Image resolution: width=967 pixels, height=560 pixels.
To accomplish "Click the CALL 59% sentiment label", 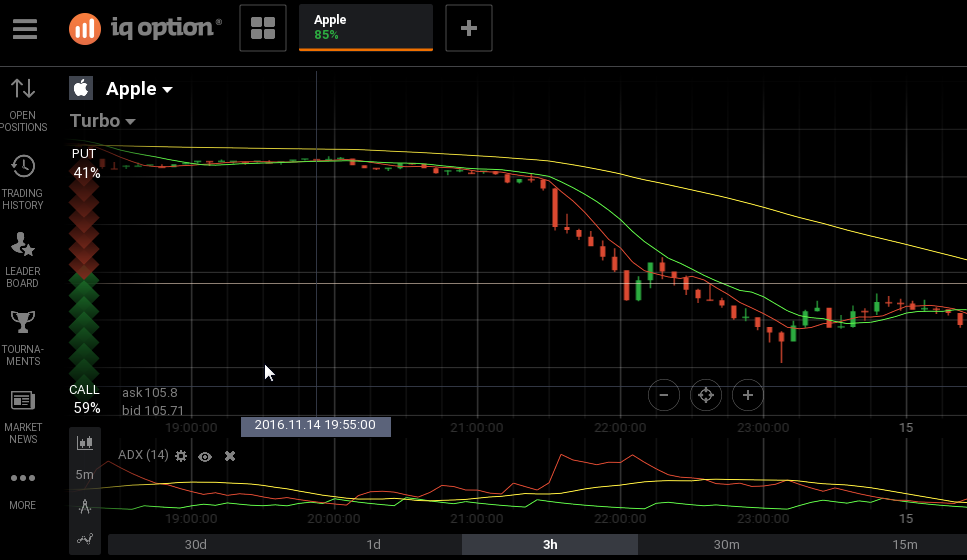I will coord(86,398).
